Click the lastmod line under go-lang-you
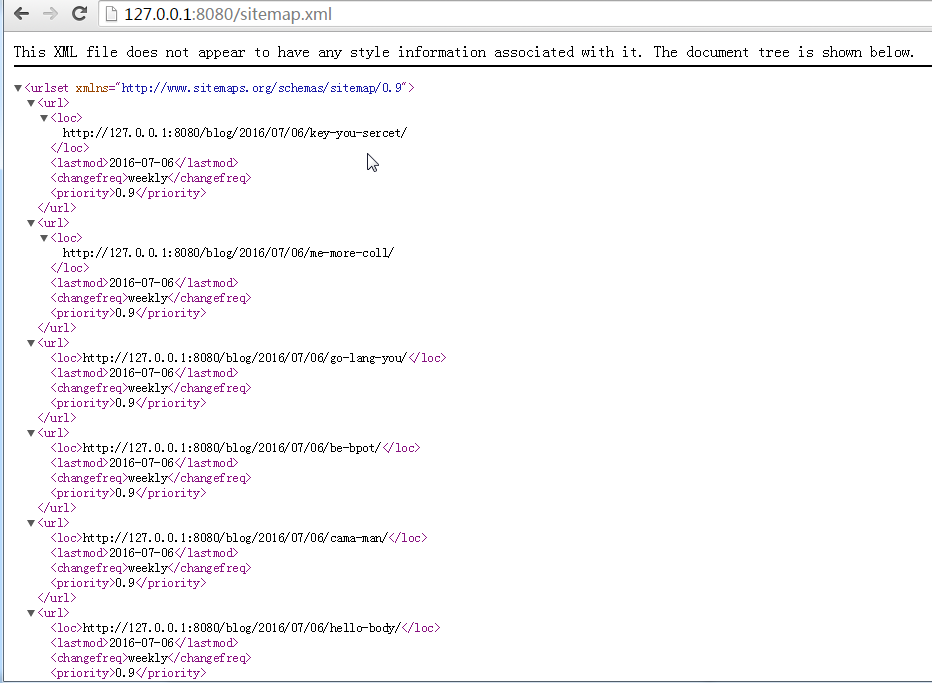Screen dimensions: 932x683 pos(144,373)
